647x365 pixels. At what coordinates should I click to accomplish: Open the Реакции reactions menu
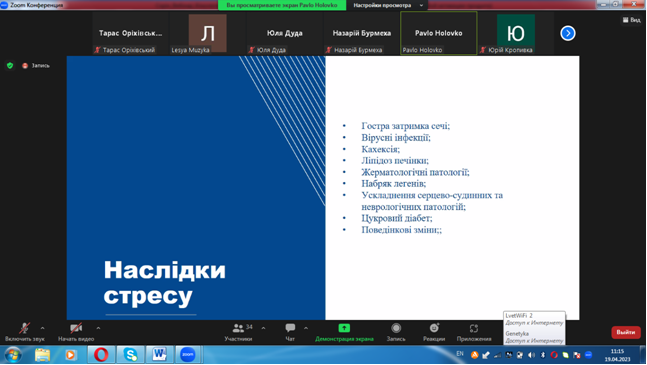point(434,332)
